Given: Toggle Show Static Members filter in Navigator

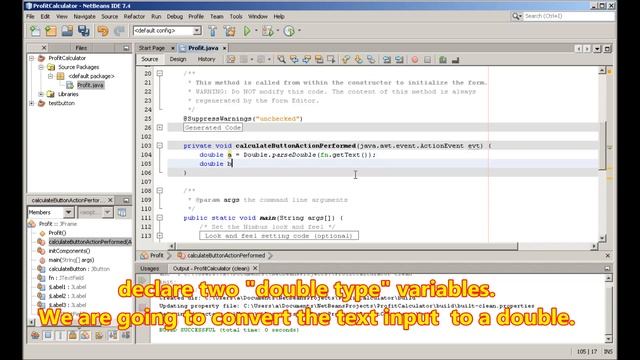Looking at the screenshot, I should pyautogui.click(x=60, y=335).
